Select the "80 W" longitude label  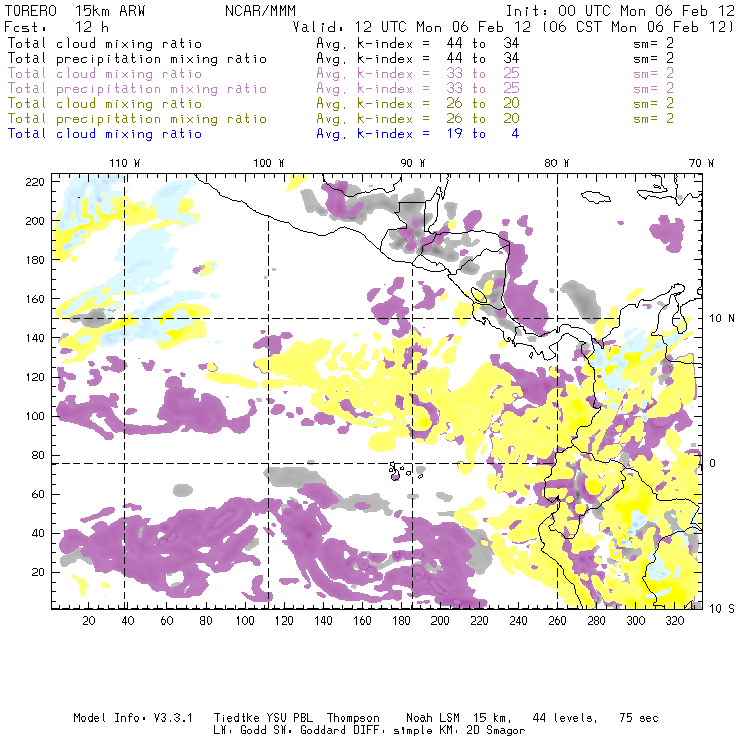pos(556,163)
